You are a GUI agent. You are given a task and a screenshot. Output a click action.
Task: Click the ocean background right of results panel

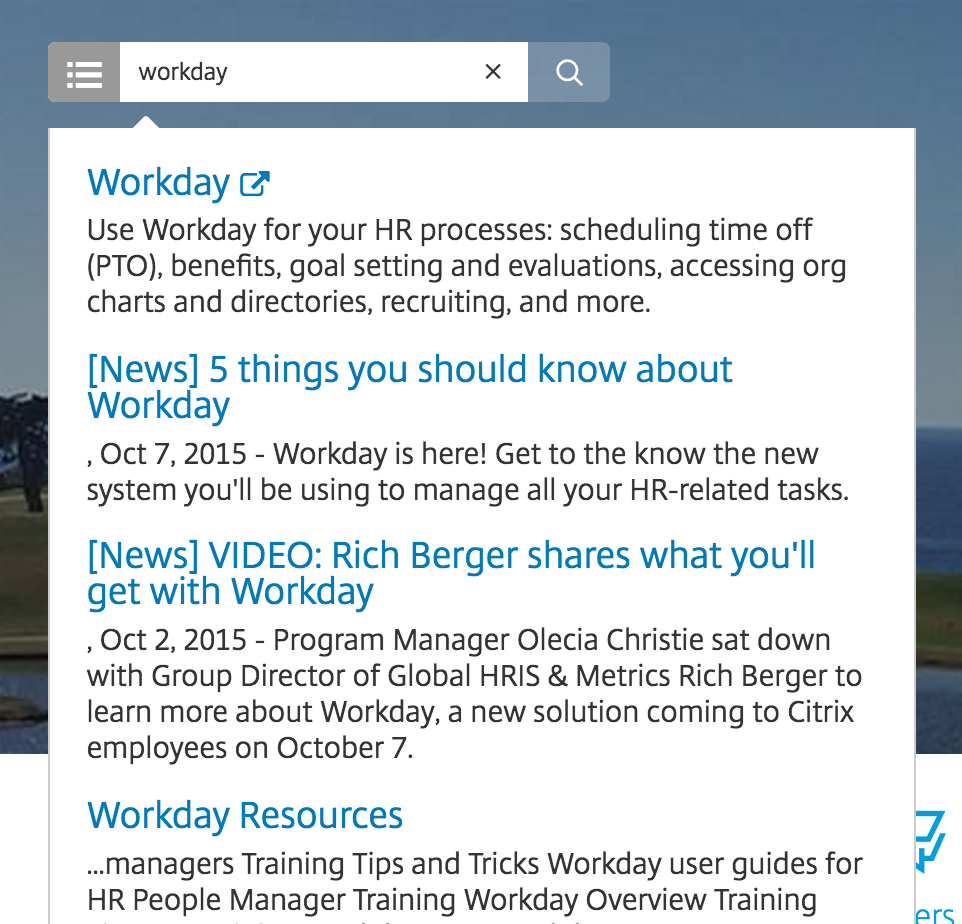938,450
